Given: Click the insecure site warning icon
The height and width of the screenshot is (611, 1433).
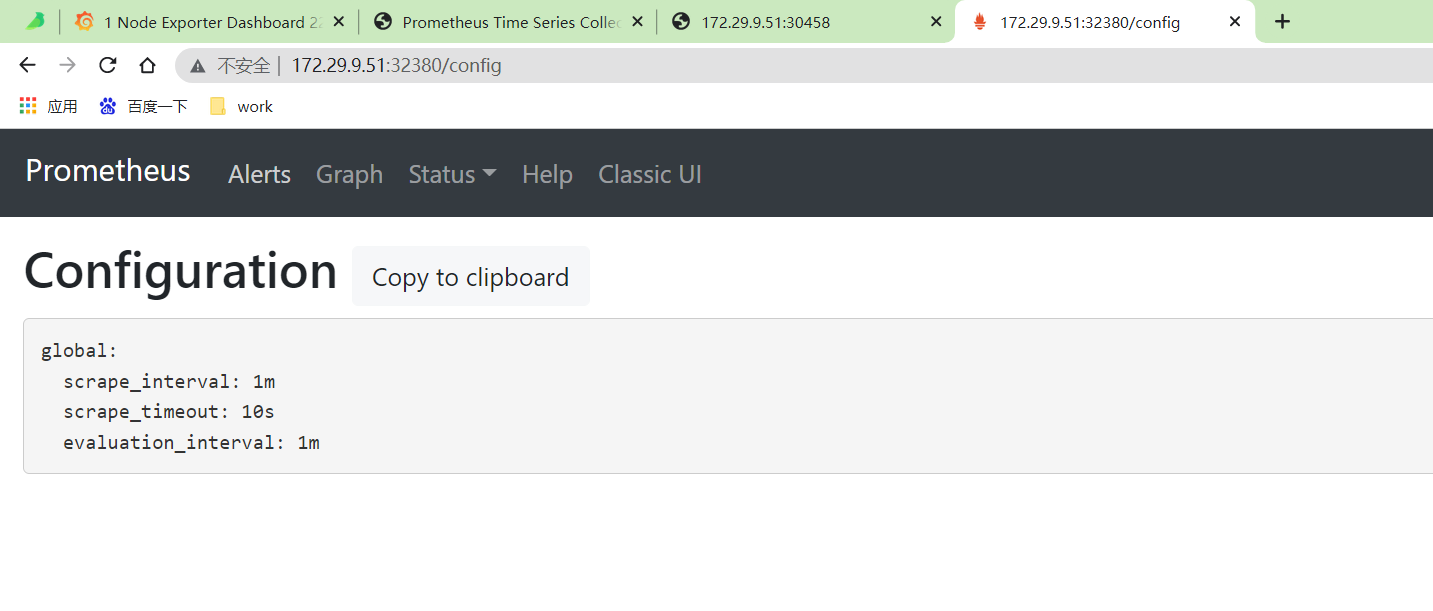Looking at the screenshot, I should coord(198,66).
